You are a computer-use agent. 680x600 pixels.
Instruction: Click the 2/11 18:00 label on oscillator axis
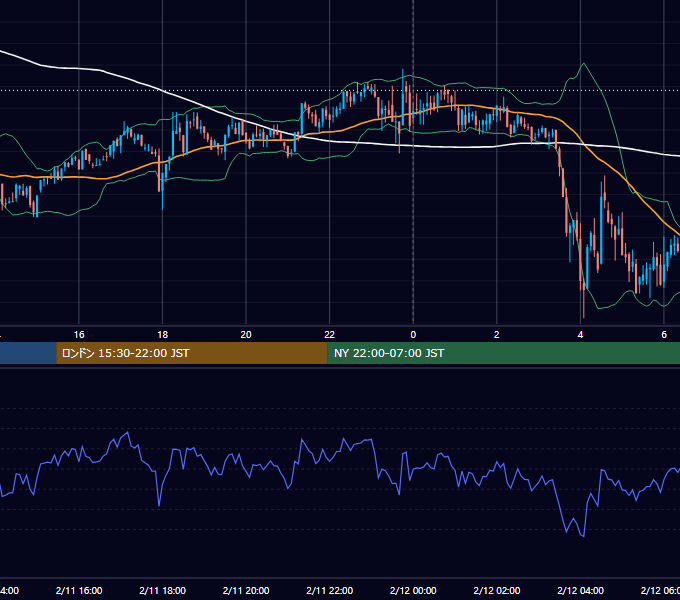click(163, 590)
